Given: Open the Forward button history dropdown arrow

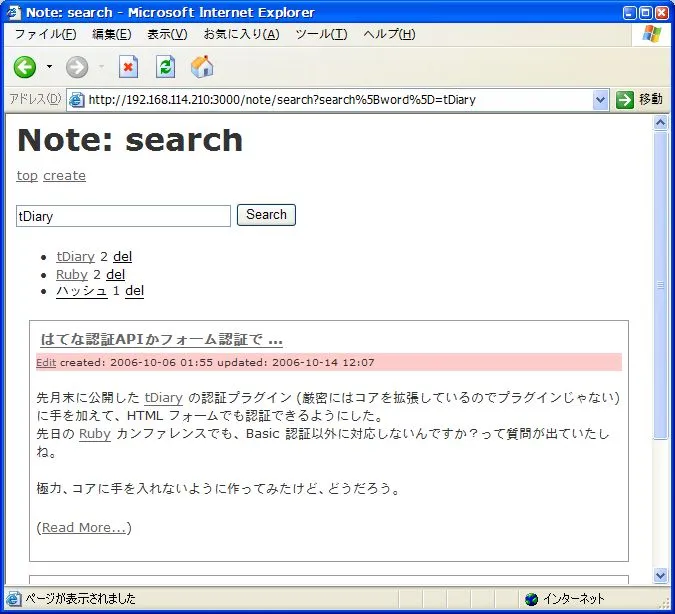Looking at the screenshot, I should pyautogui.click(x=101, y=67).
